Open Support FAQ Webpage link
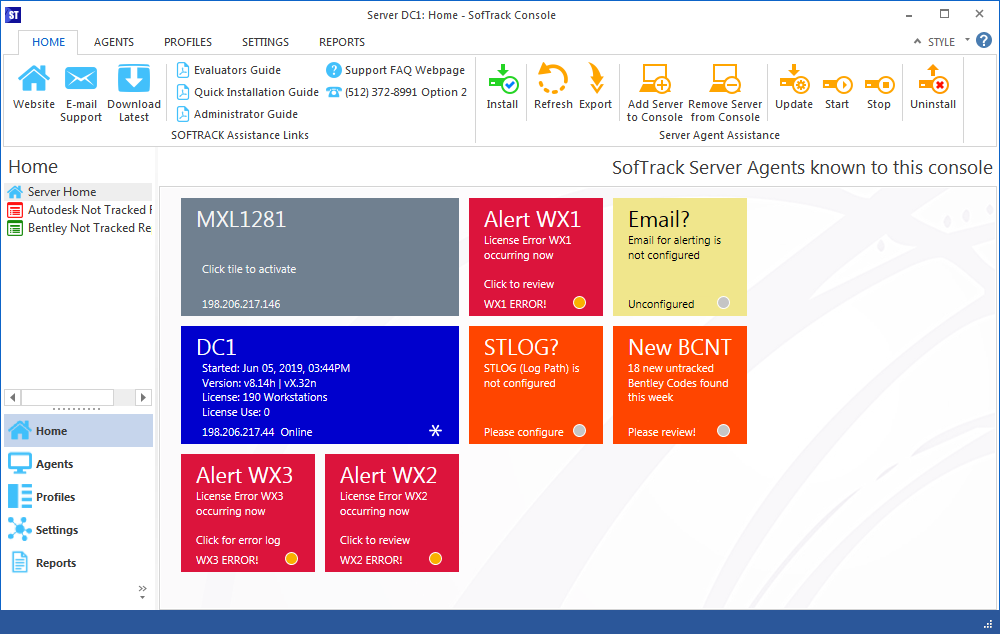The height and width of the screenshot is (634, 1000). pos(395,70)
